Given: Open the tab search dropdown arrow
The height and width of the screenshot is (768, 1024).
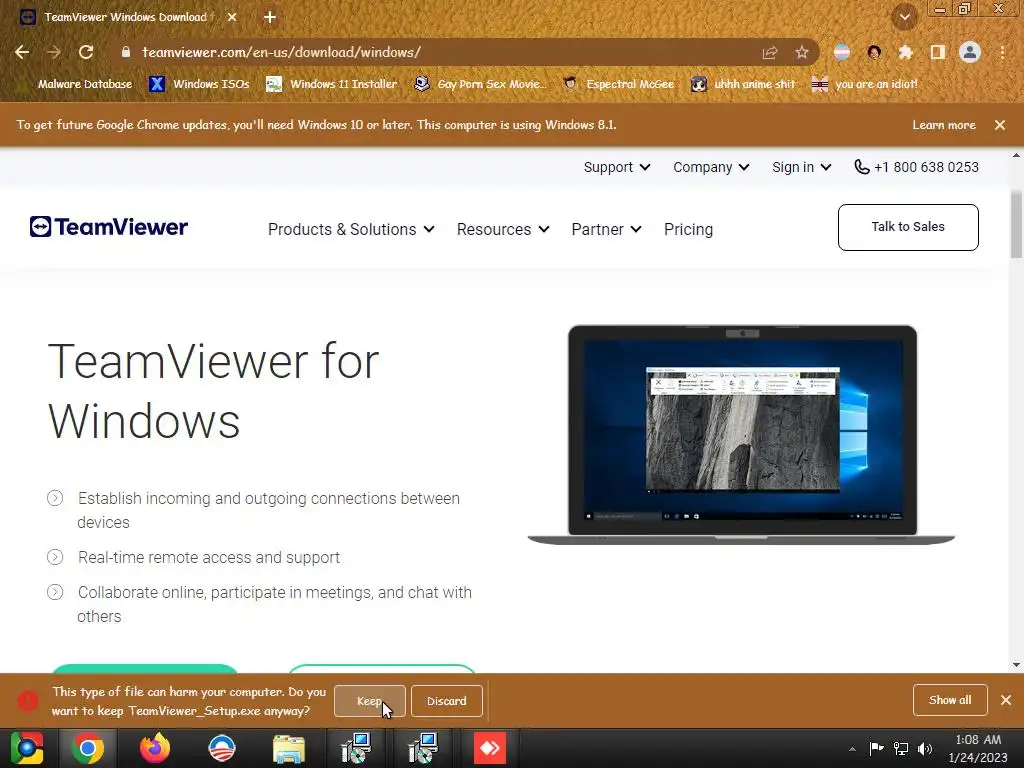Looking at the screenshot, I should (x=905, y=18).
